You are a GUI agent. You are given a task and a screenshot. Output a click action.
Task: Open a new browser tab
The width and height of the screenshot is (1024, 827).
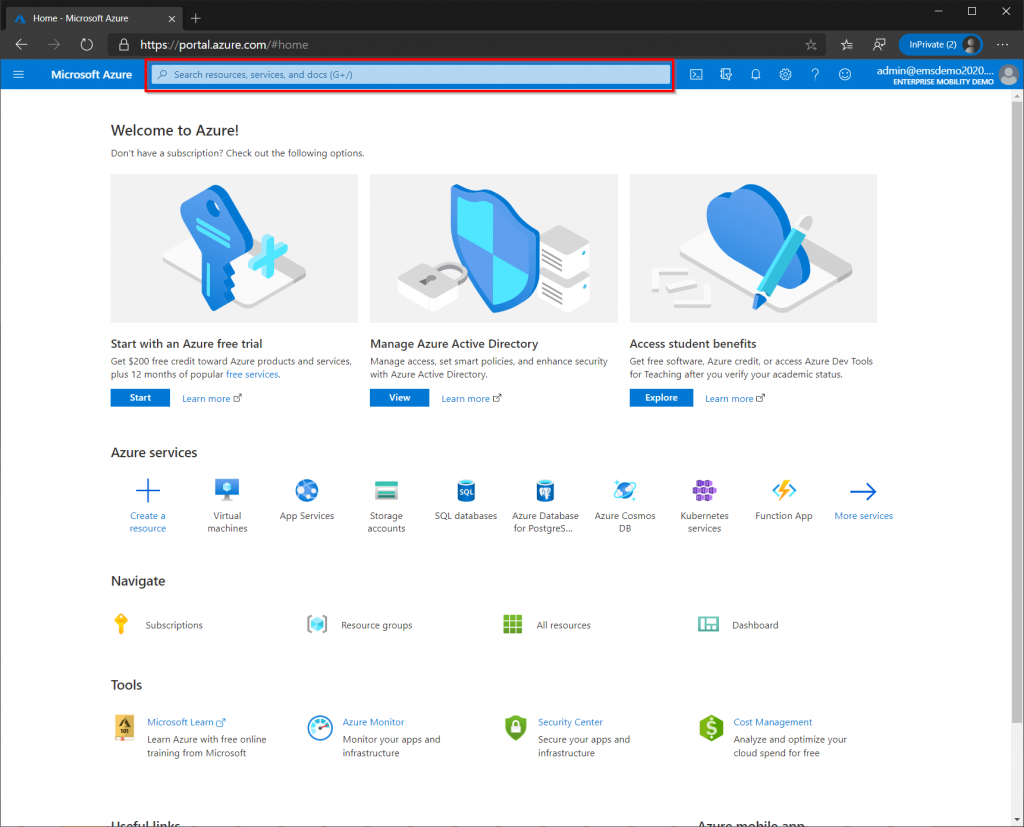click(x=195, y=18)
